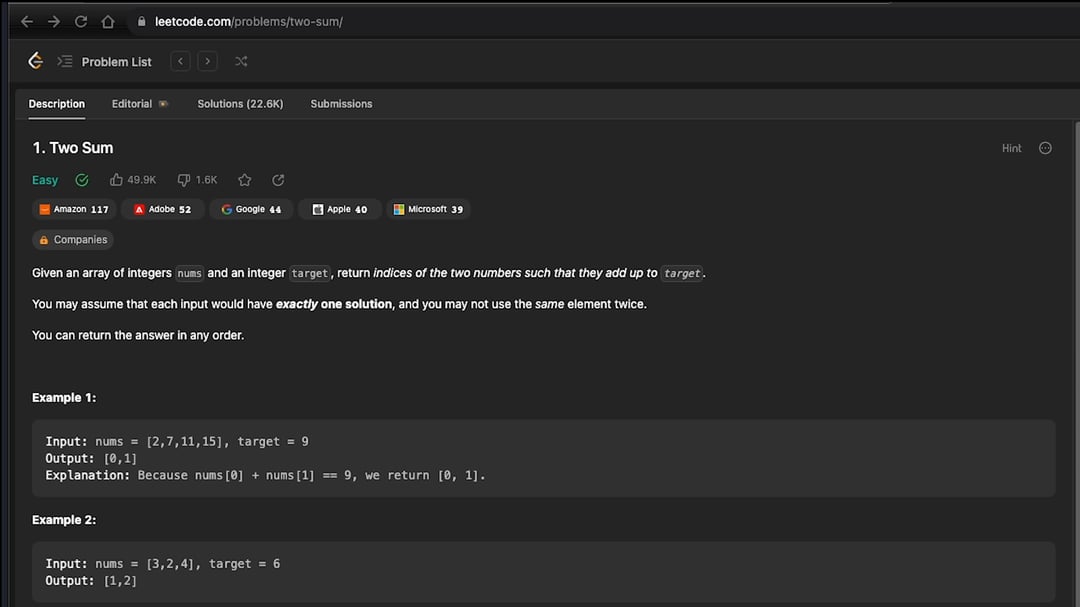Click the Adobe logo icon
This screenshot has height=607, width=1080.
(x=139, y=209)
